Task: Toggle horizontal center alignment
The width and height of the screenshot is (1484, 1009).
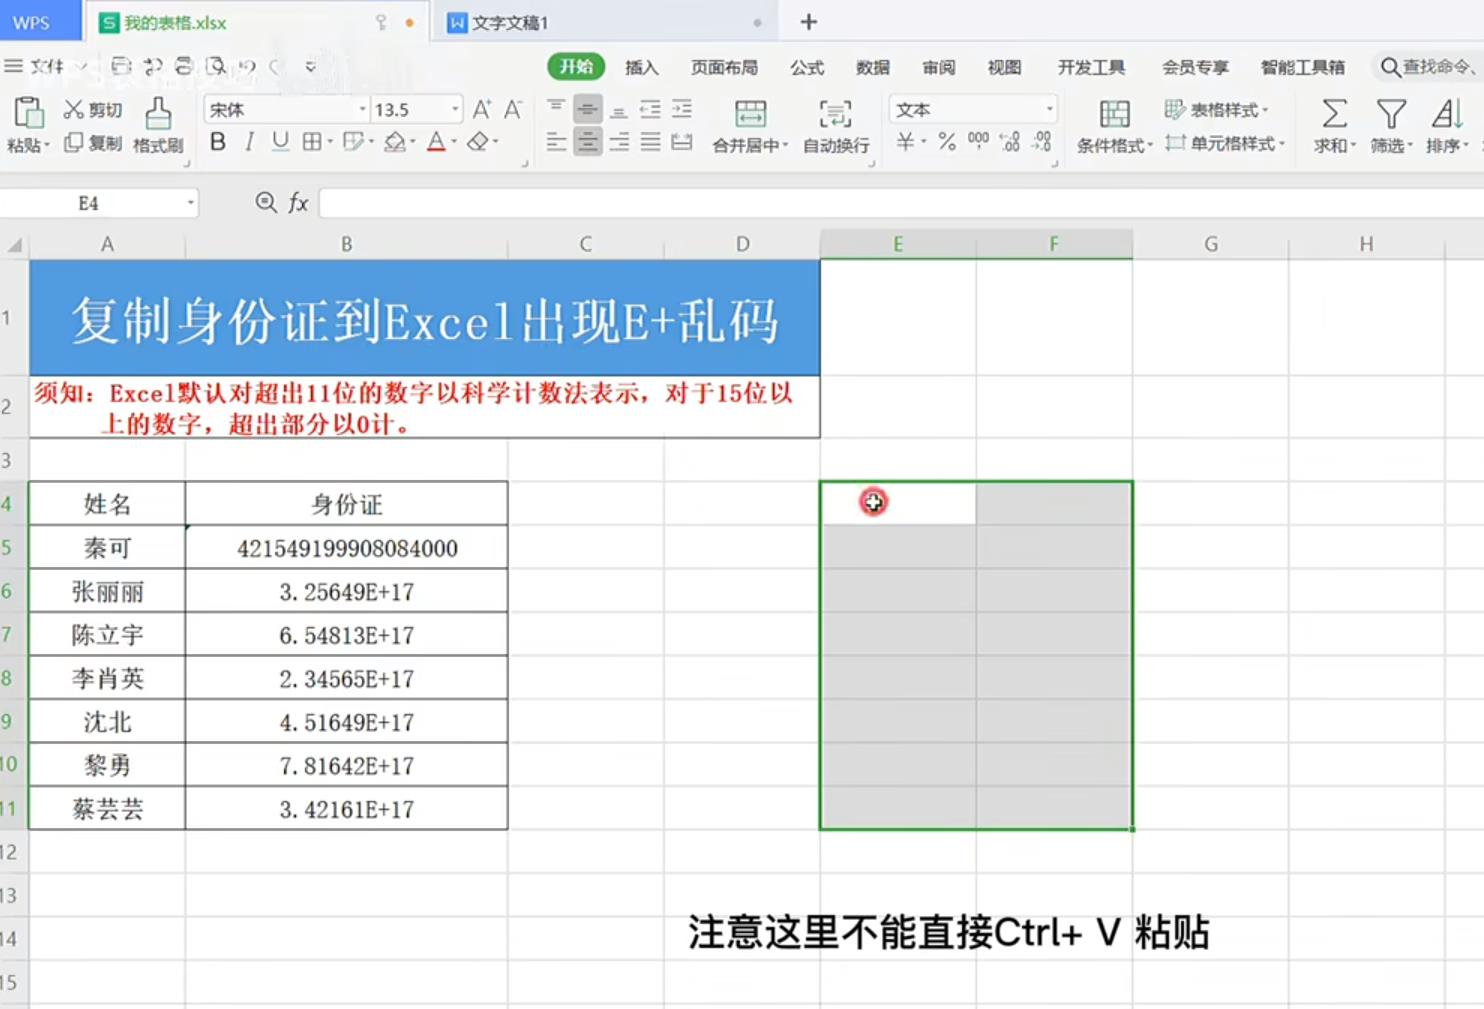Action: (588, 142)
